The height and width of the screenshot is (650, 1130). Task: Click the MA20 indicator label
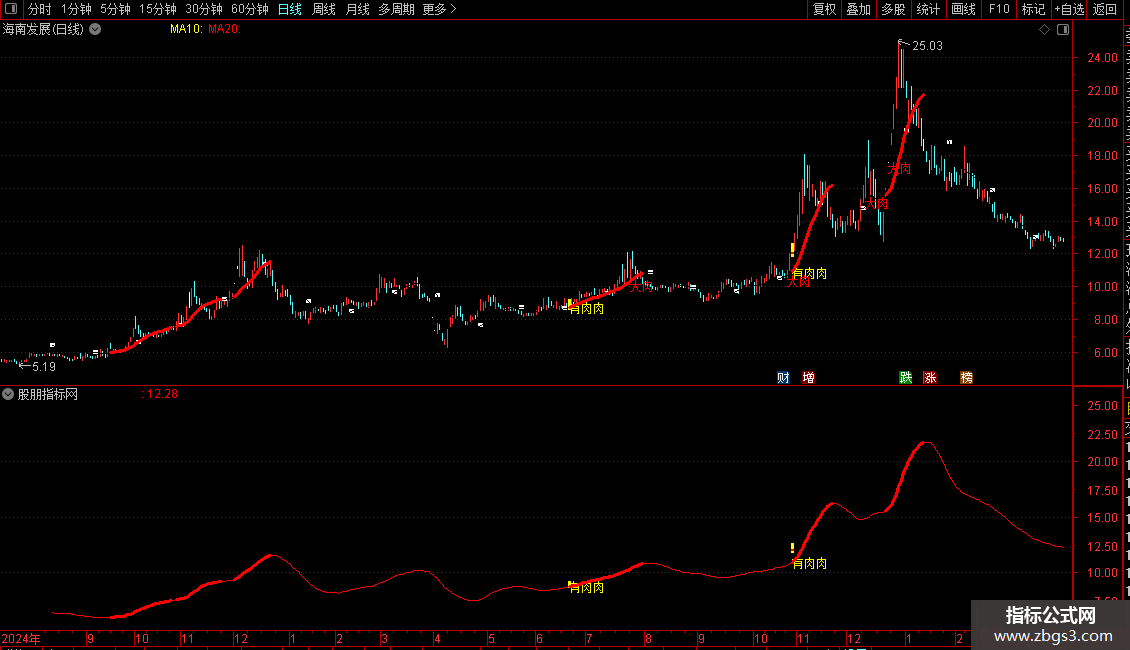click(x=224, y=29)
